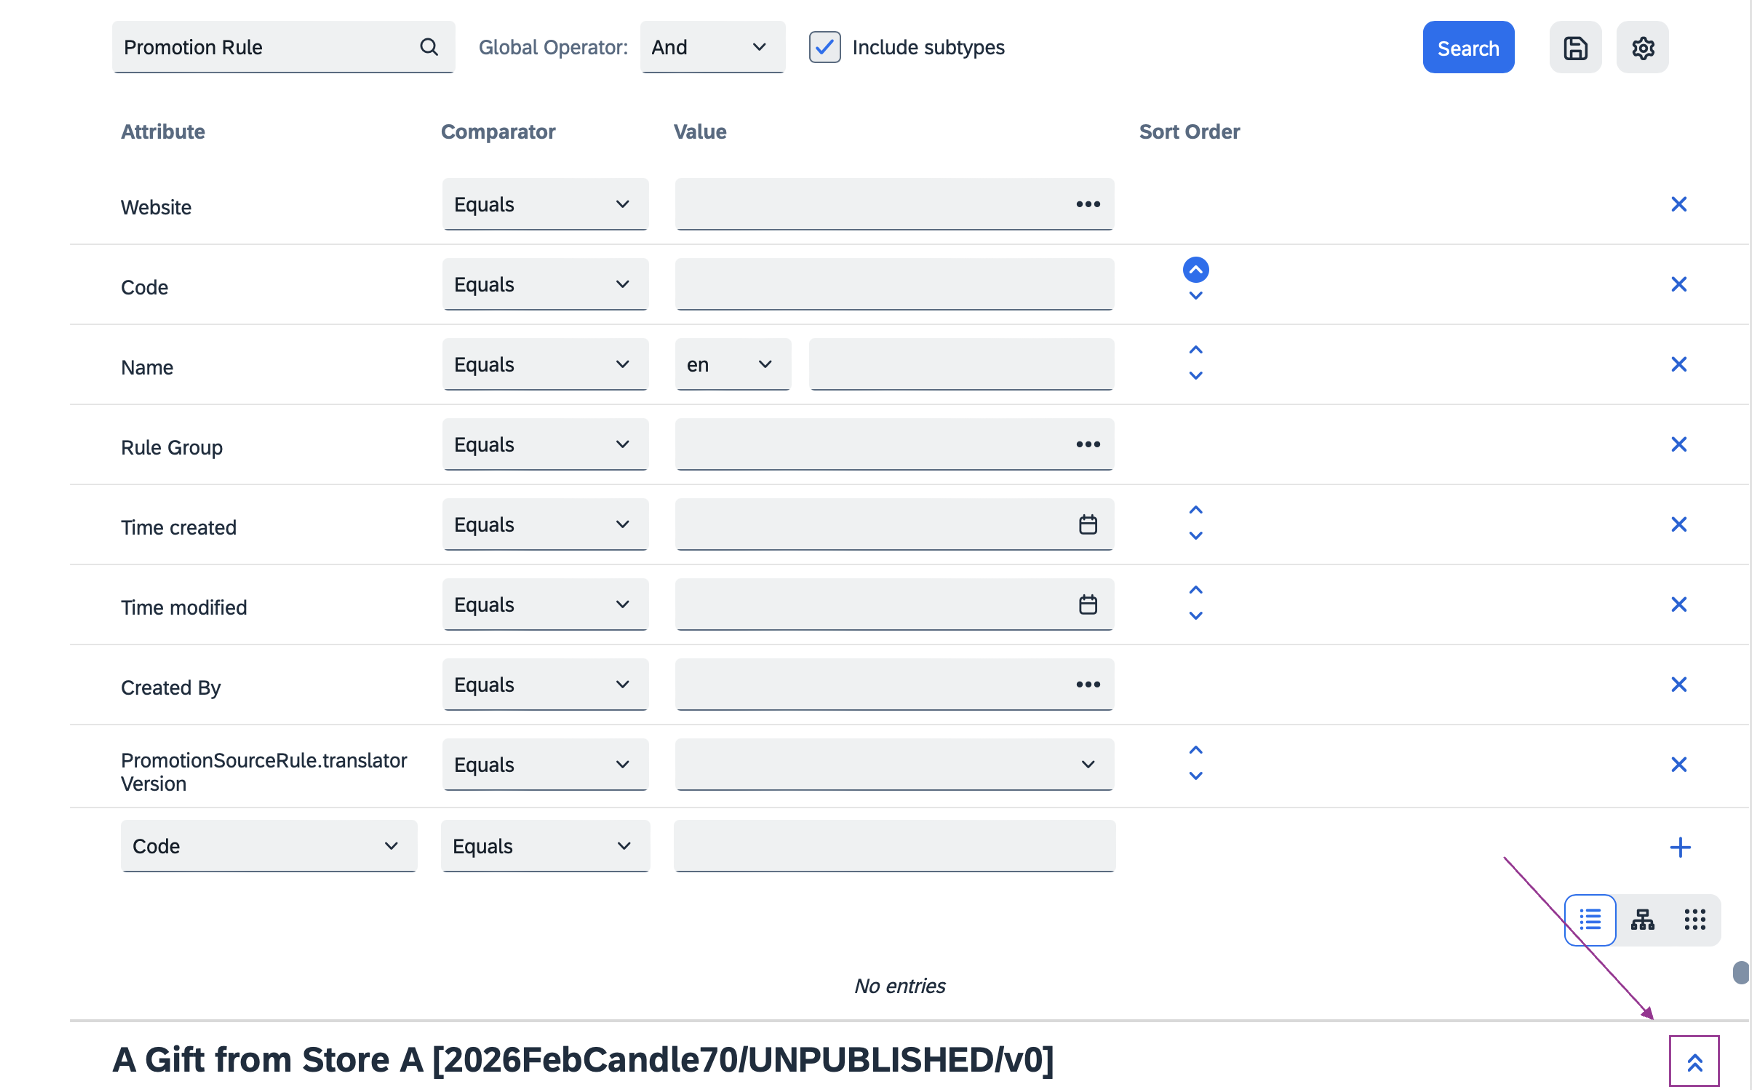
Task: Remove the Rule Group condition row
Action: point(1678,445)
